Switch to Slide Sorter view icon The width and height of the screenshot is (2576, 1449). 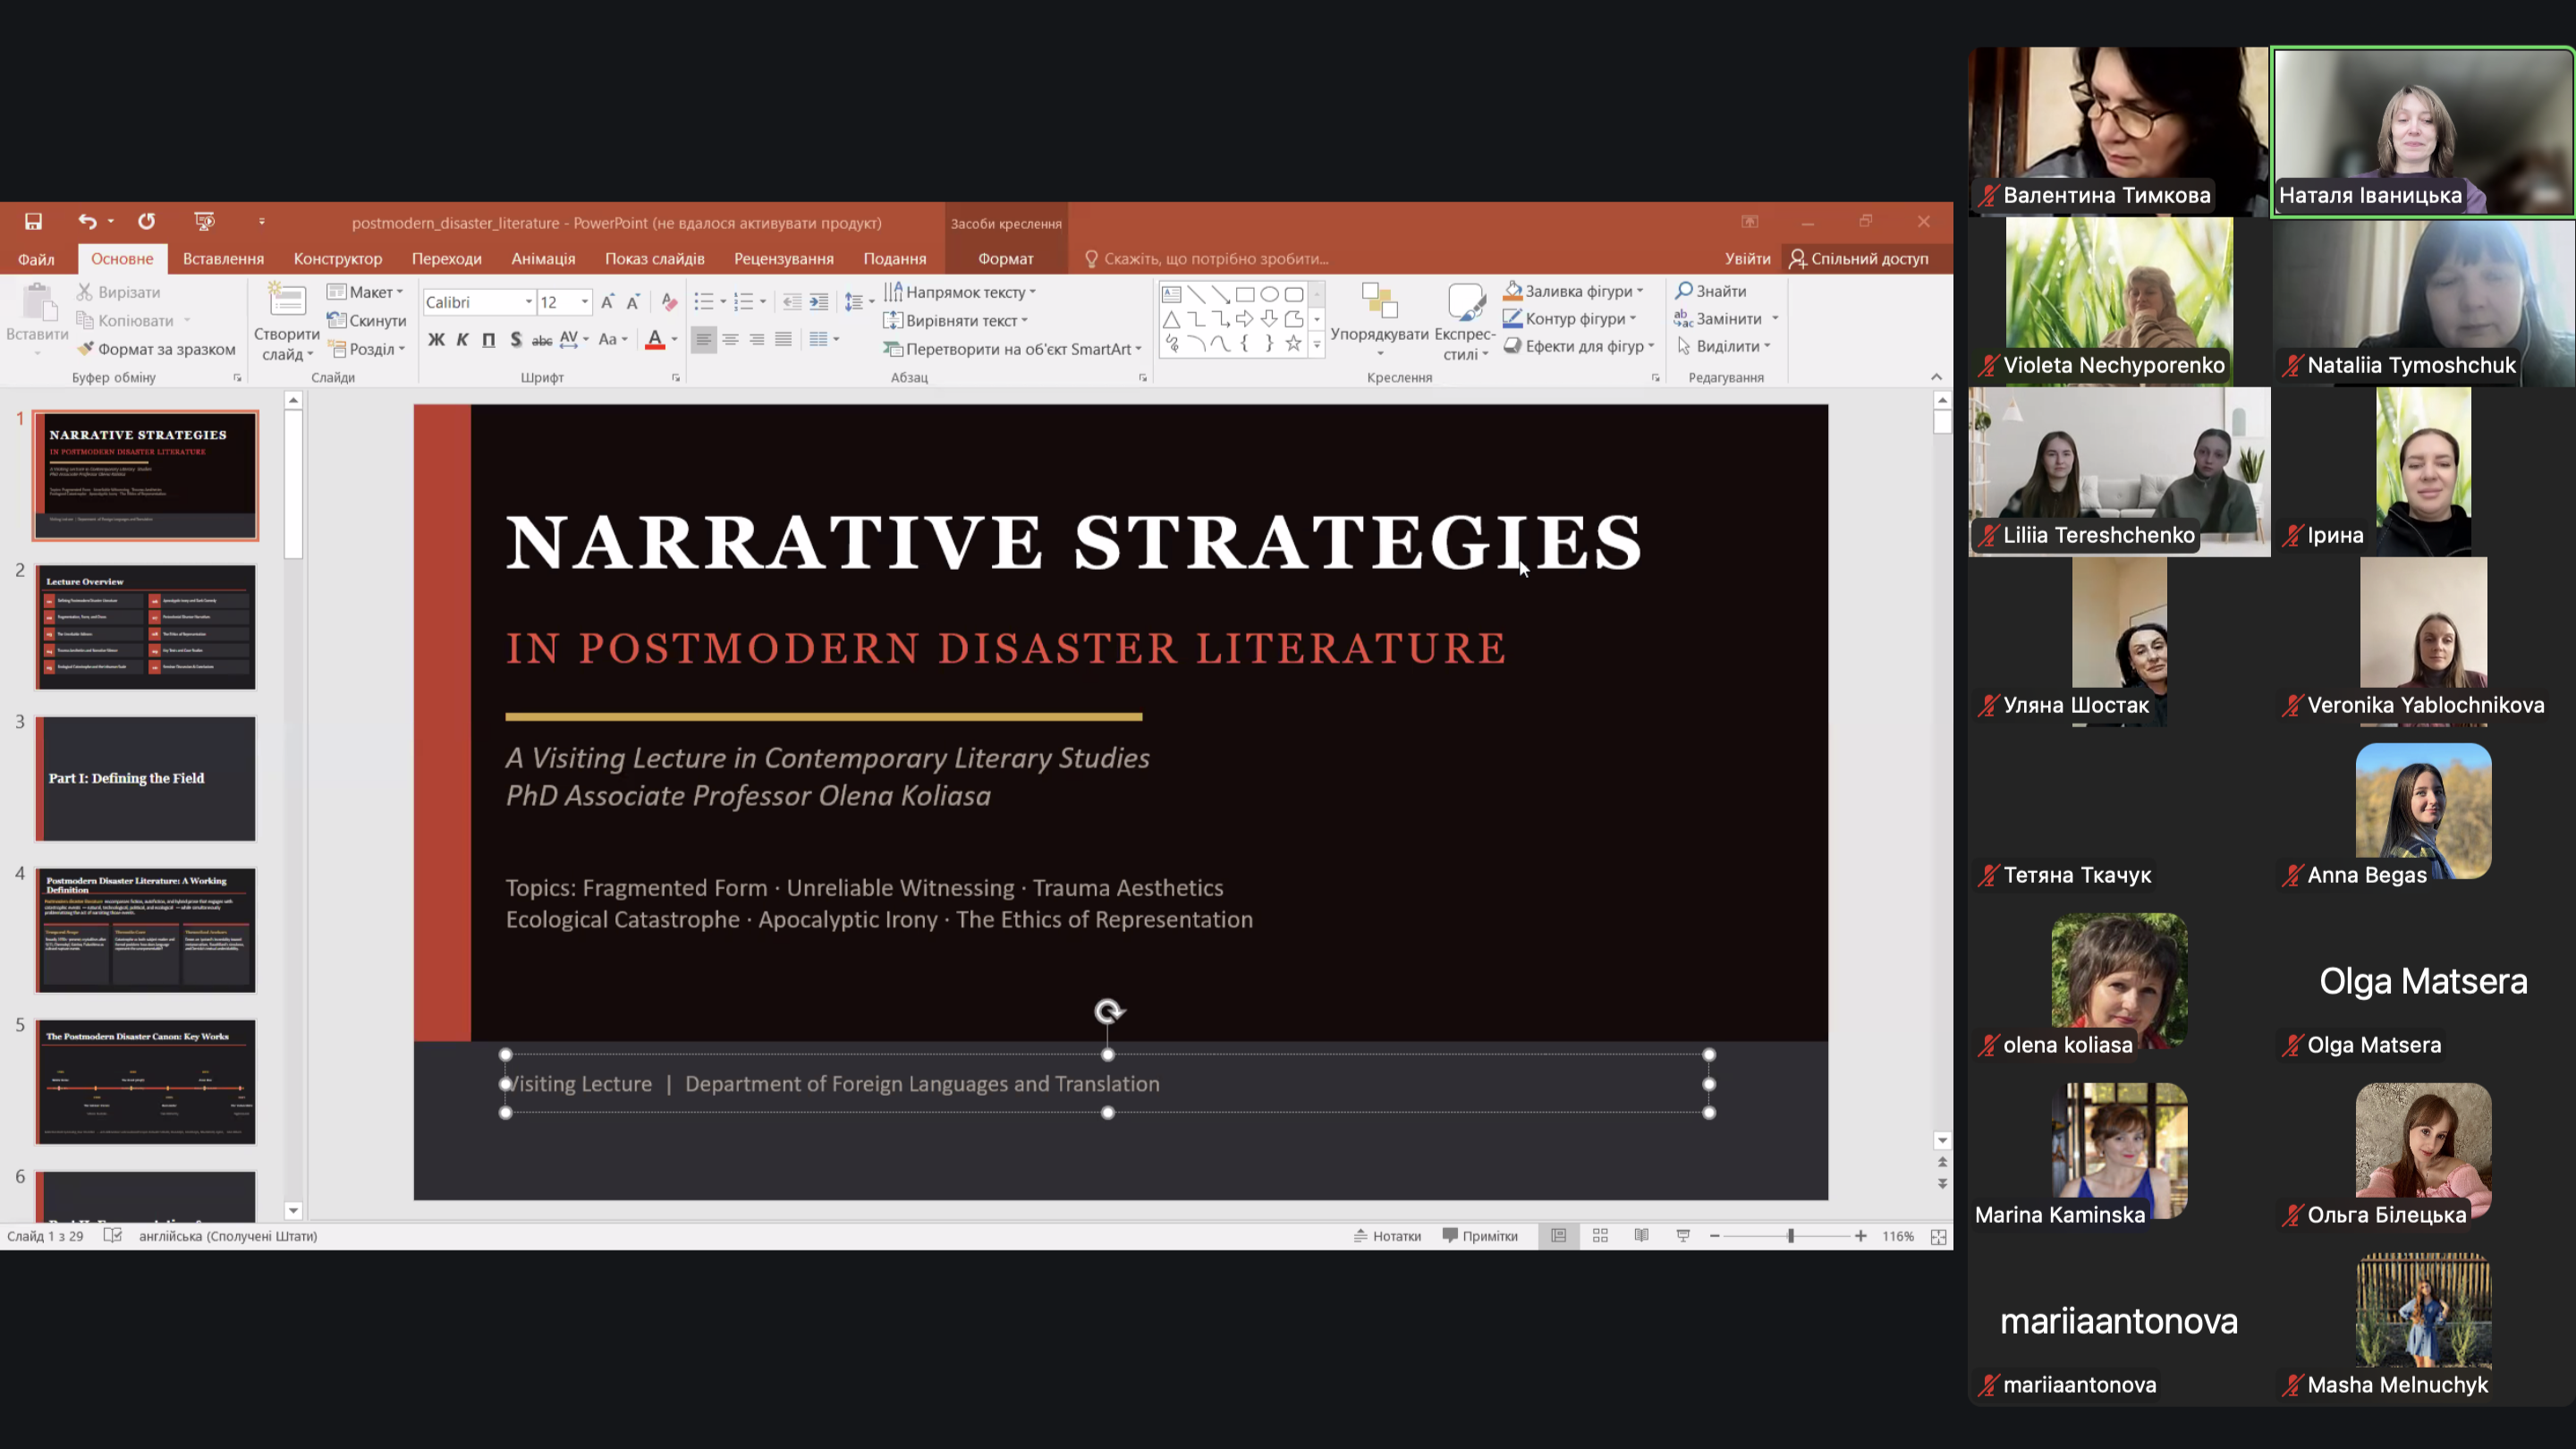(x=1600, y=1236)
